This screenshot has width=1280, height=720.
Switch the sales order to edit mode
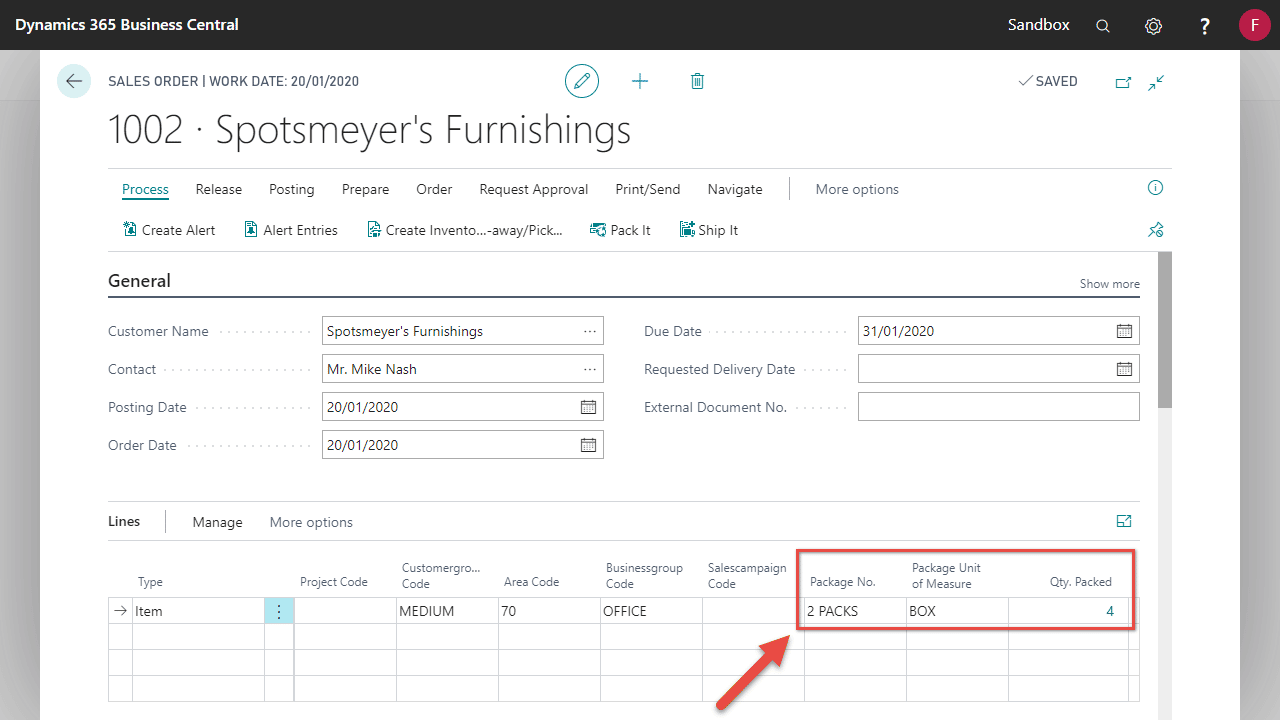click(582, 81)
